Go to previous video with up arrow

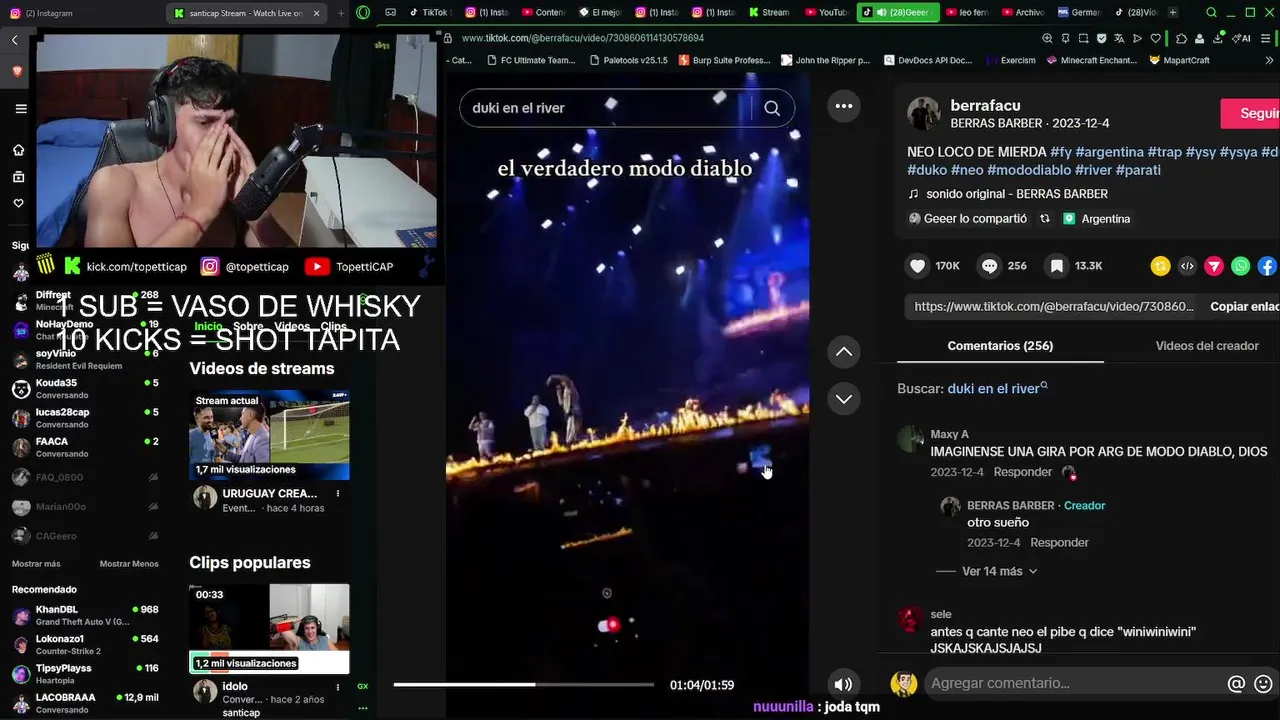tap(844, 351)
